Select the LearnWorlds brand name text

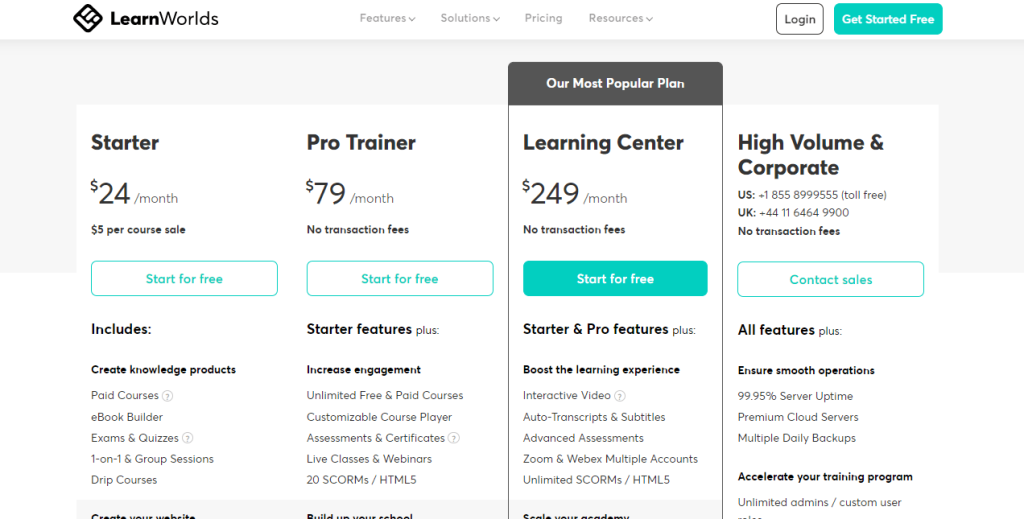click(x=164, y=19)
